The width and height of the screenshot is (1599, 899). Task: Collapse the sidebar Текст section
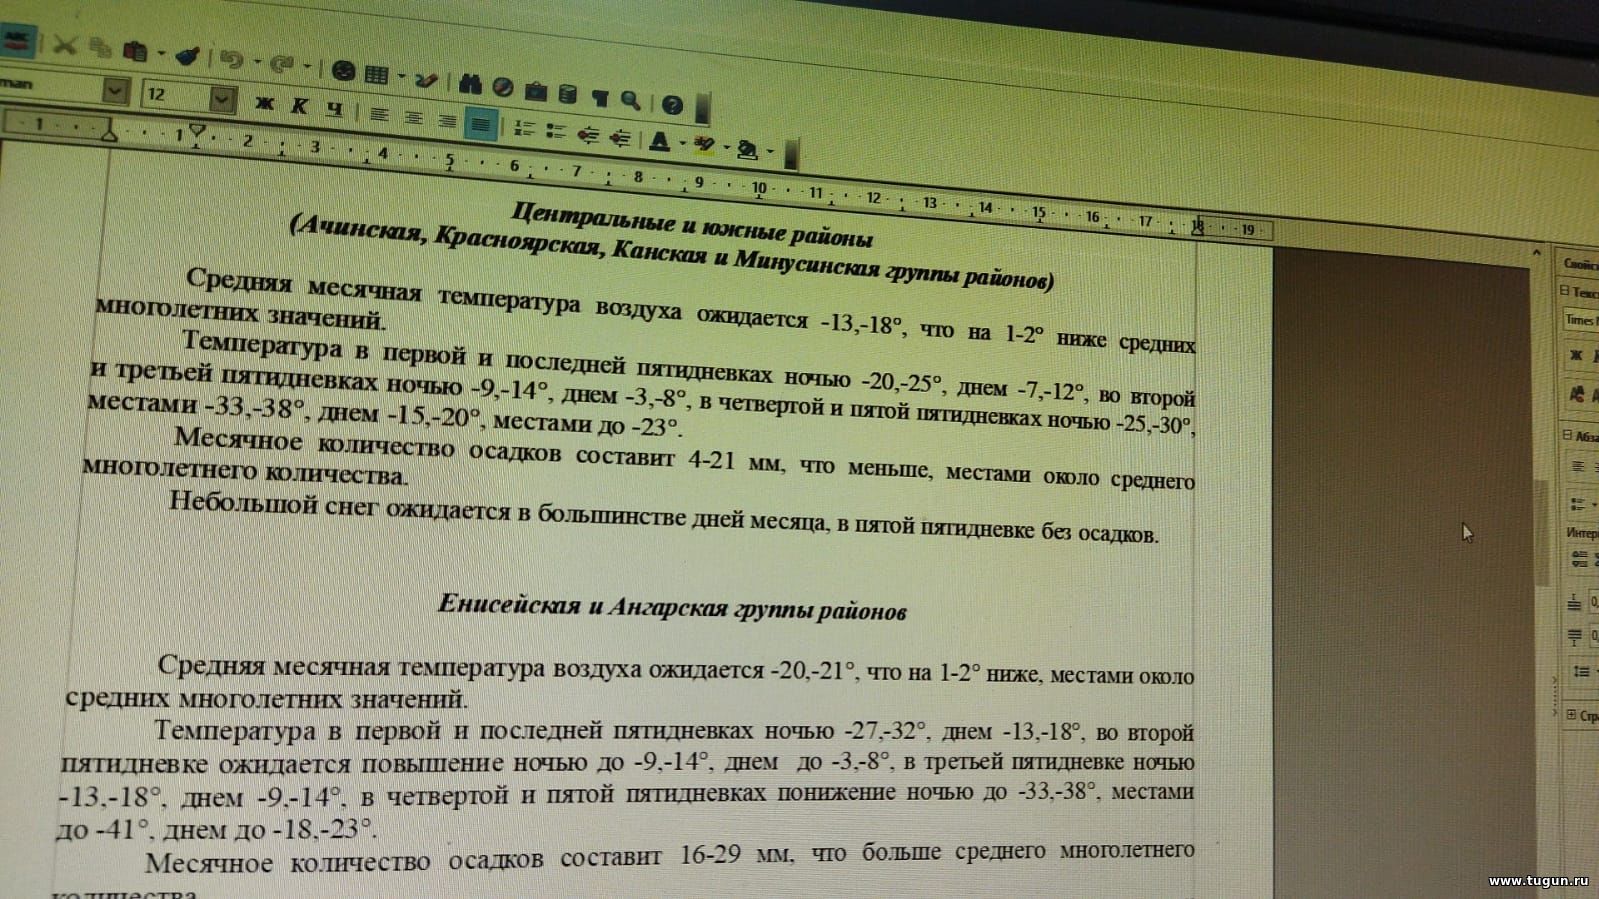(x=1566, y=290)
